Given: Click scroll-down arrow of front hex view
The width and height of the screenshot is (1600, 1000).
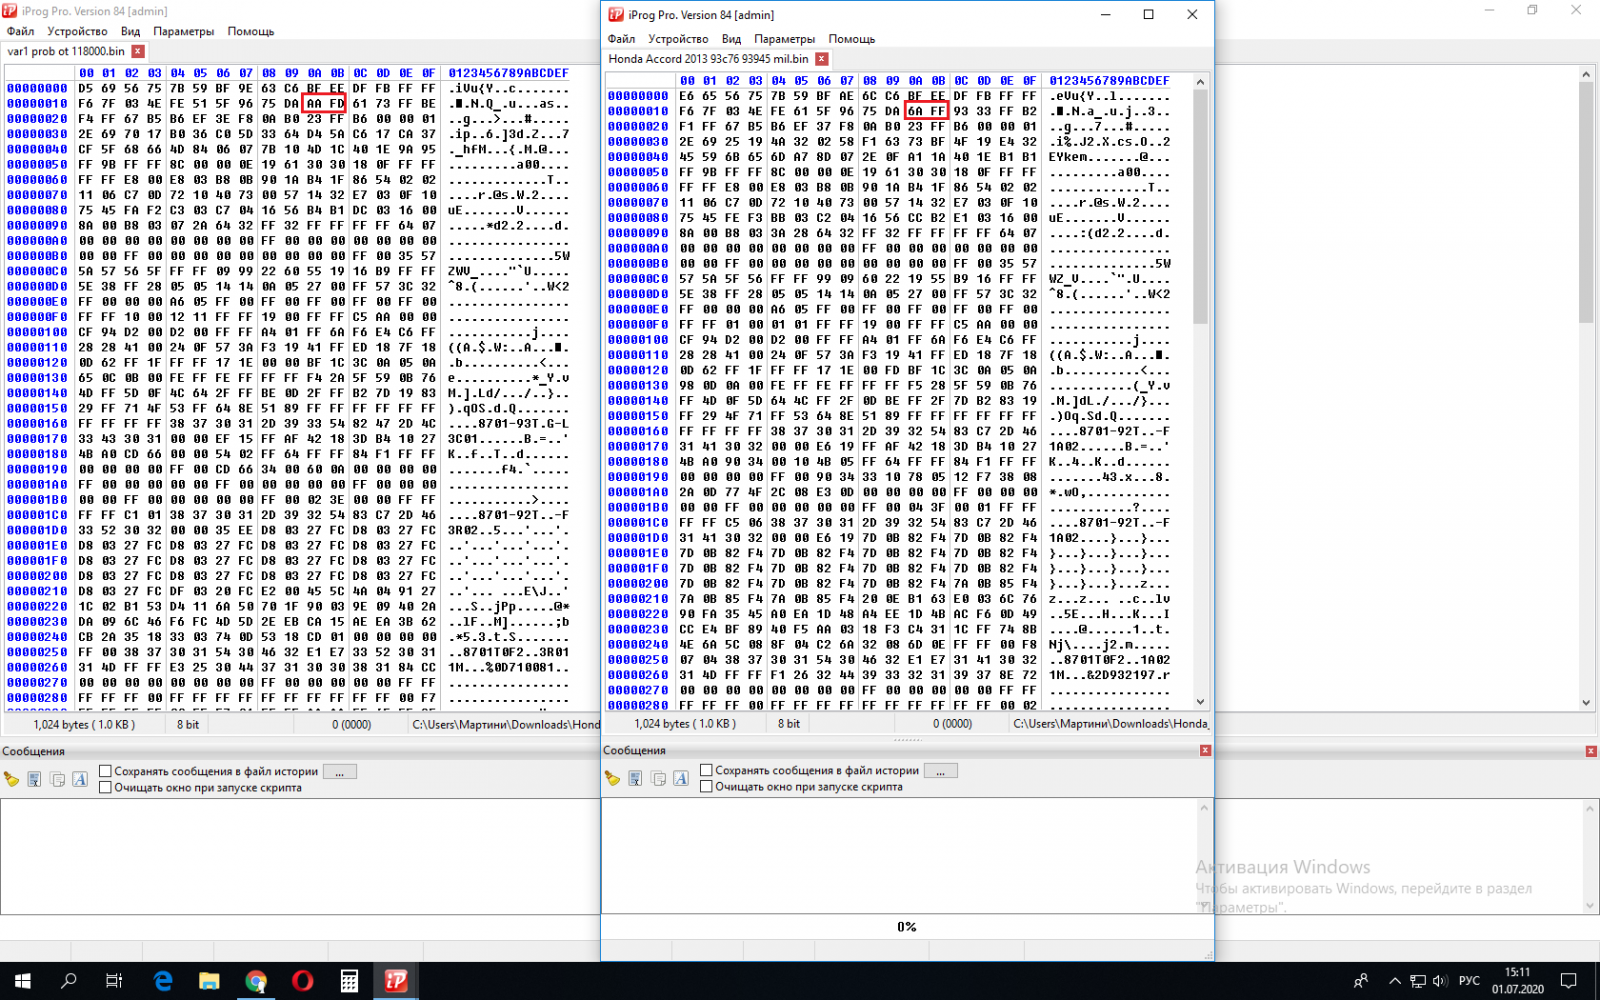Looking at the screenshot, I should [1200, 702].
